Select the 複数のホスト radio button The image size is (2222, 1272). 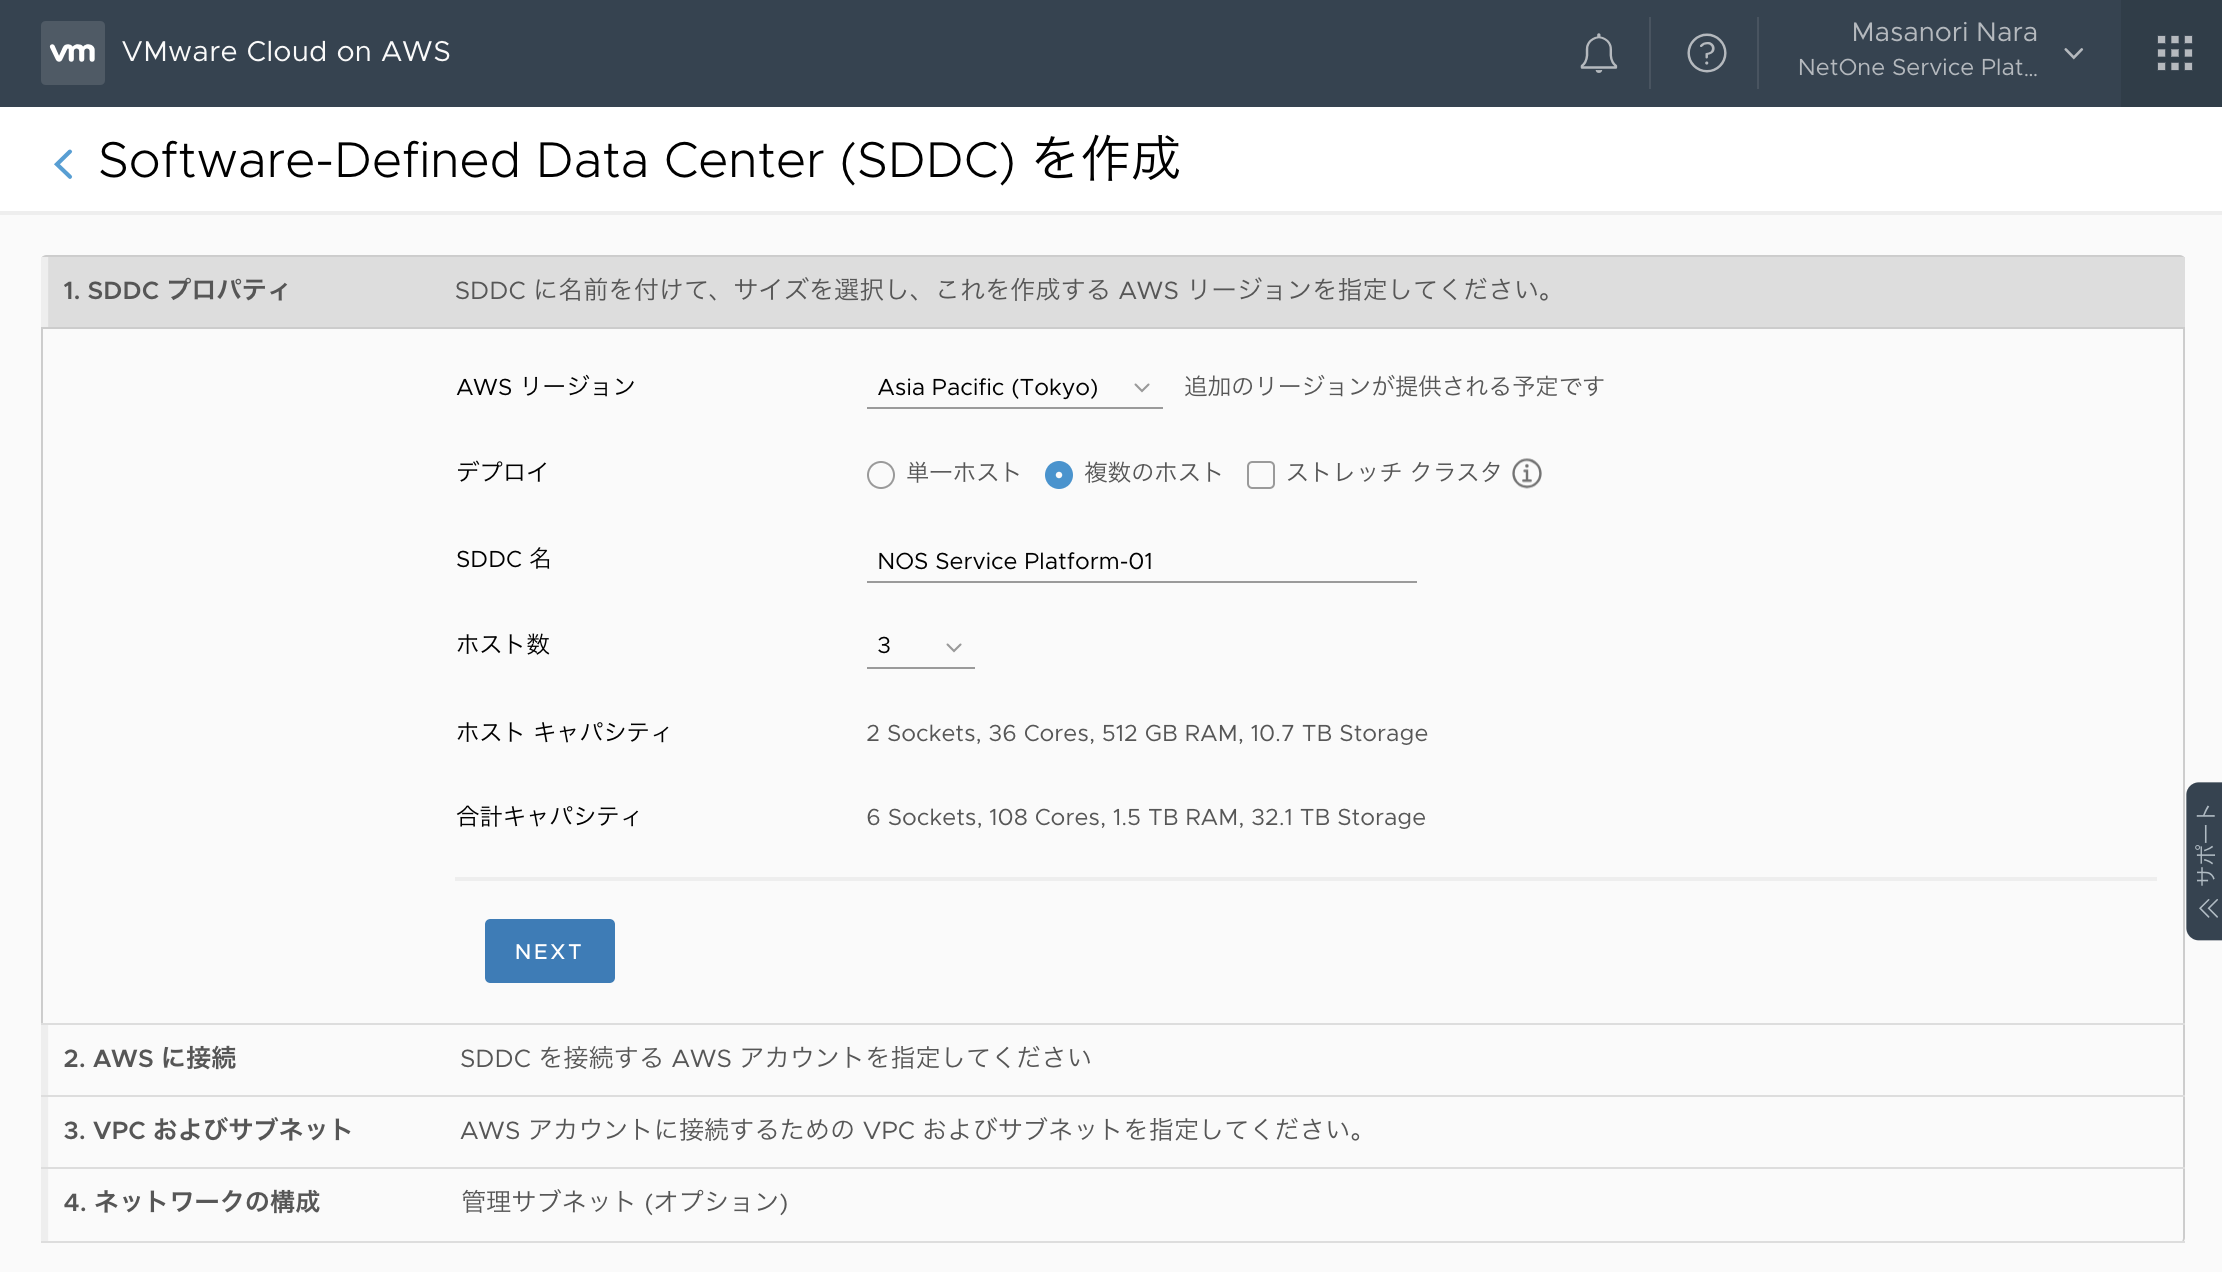(x=1058, y=474)
